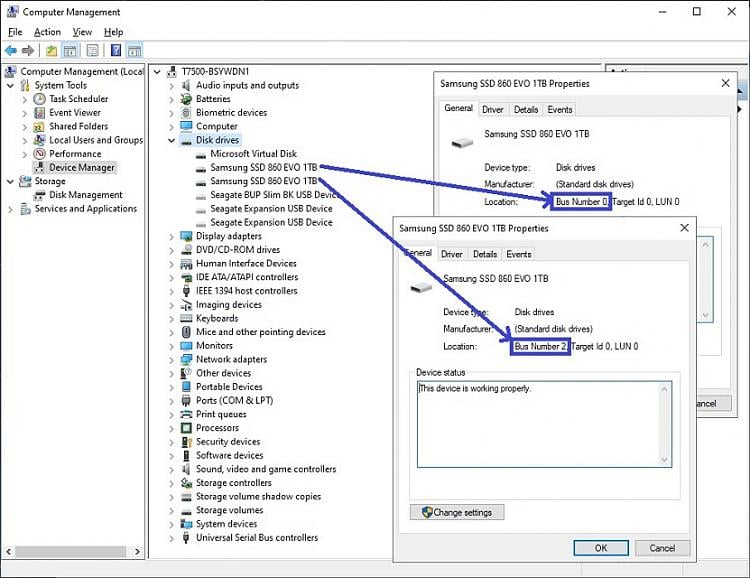Click Cancel in the front Properties dialog
The image size is (750, 578).
tap(662, 548)
